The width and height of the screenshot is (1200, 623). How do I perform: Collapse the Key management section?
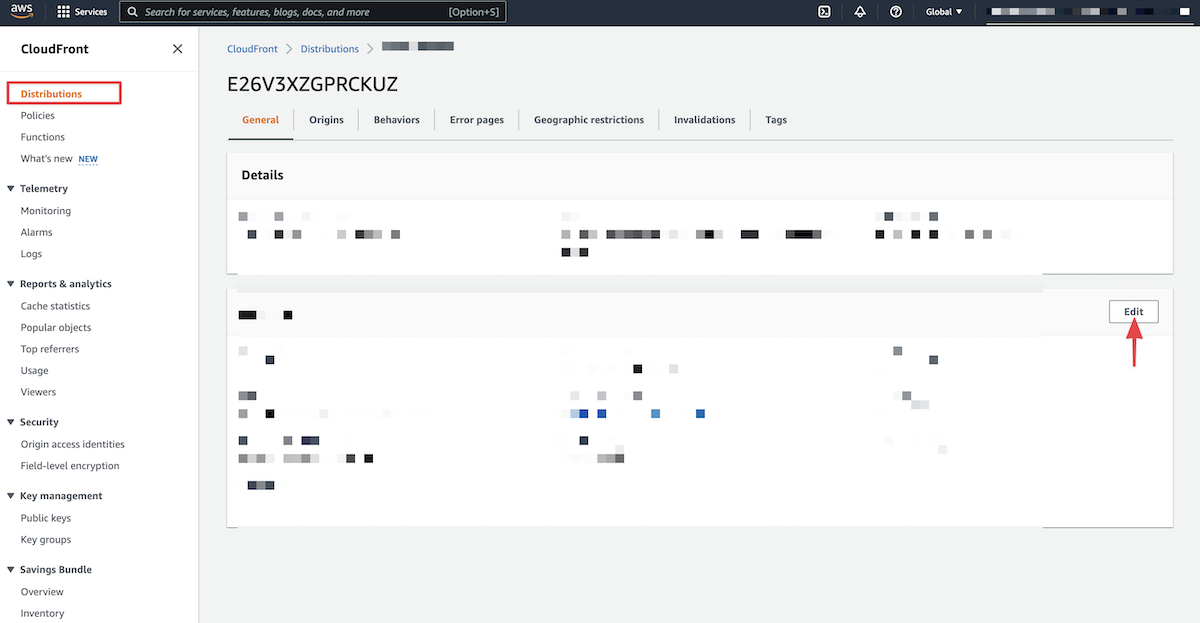[x=10, y=496]
